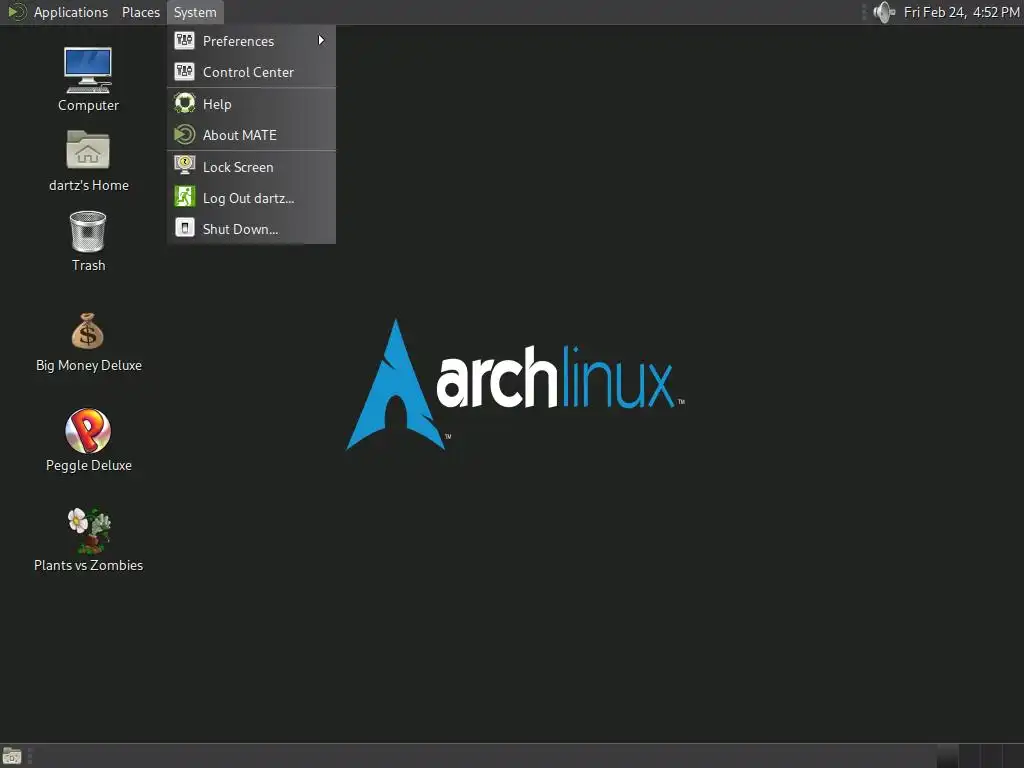Expand the Preferences submenu arrow
Viewport: 1024px width, 768px height.
[x=321, y=40]
